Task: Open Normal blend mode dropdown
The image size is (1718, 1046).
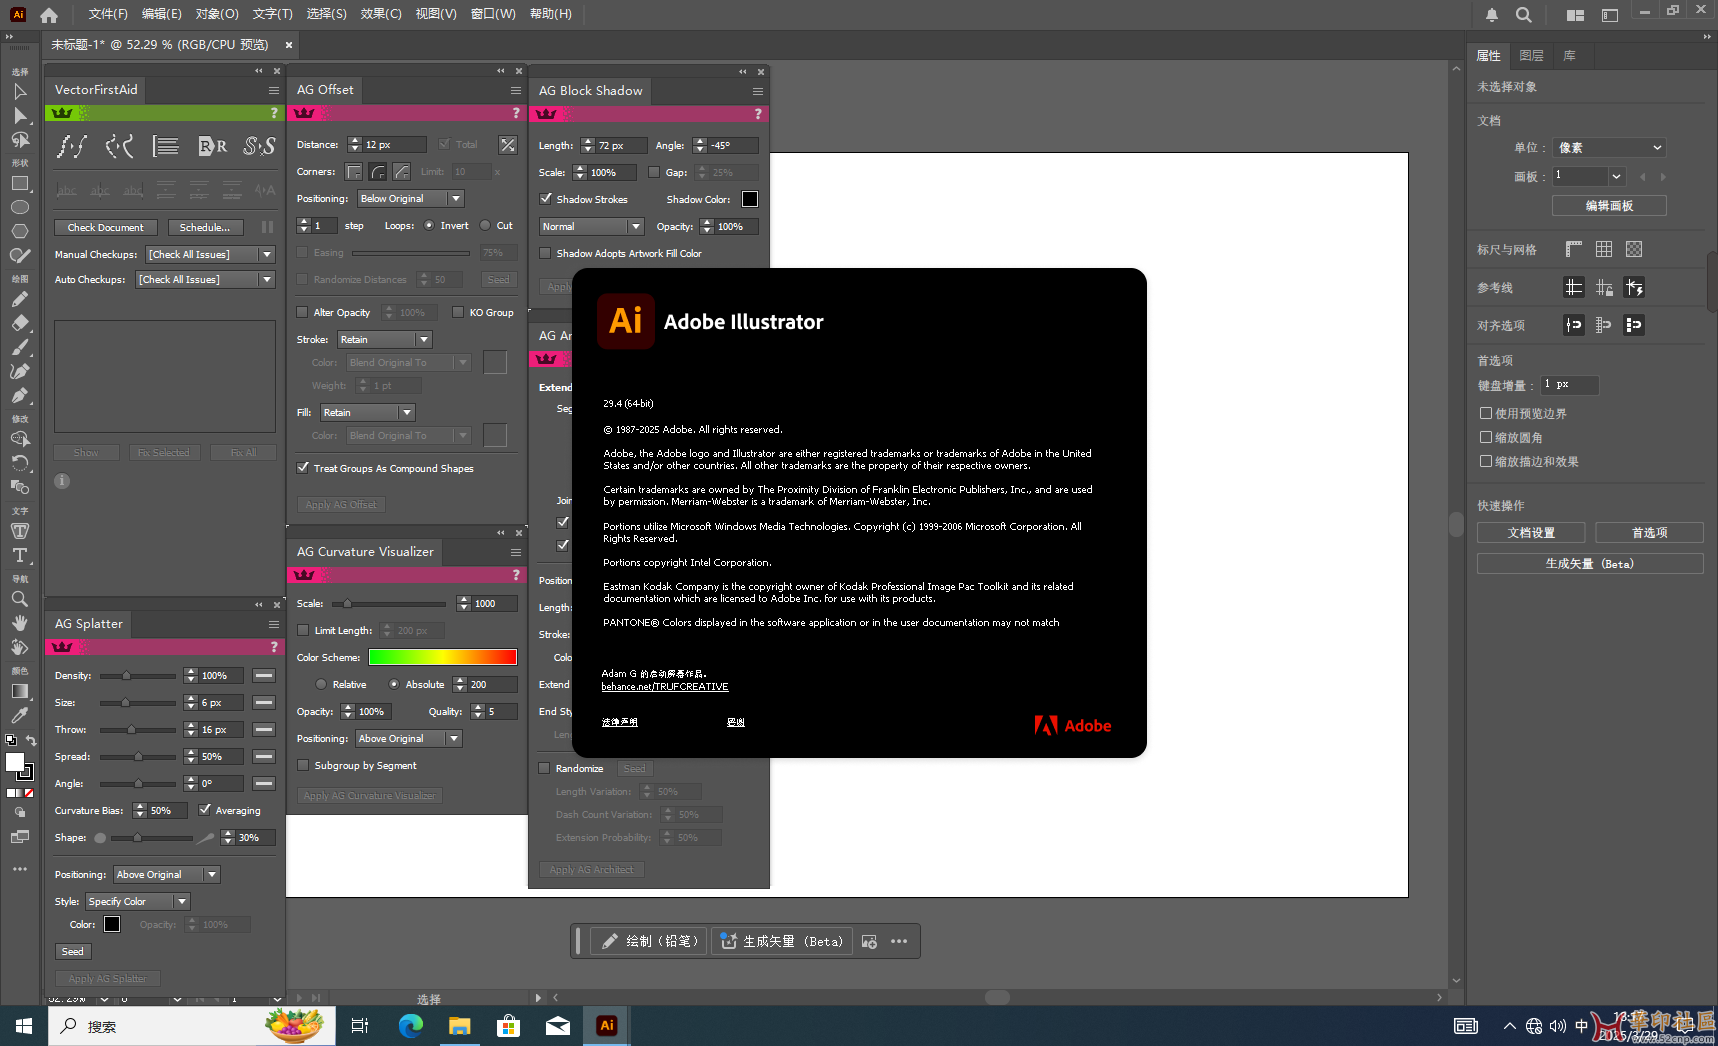Action: [x=592, y=227]
